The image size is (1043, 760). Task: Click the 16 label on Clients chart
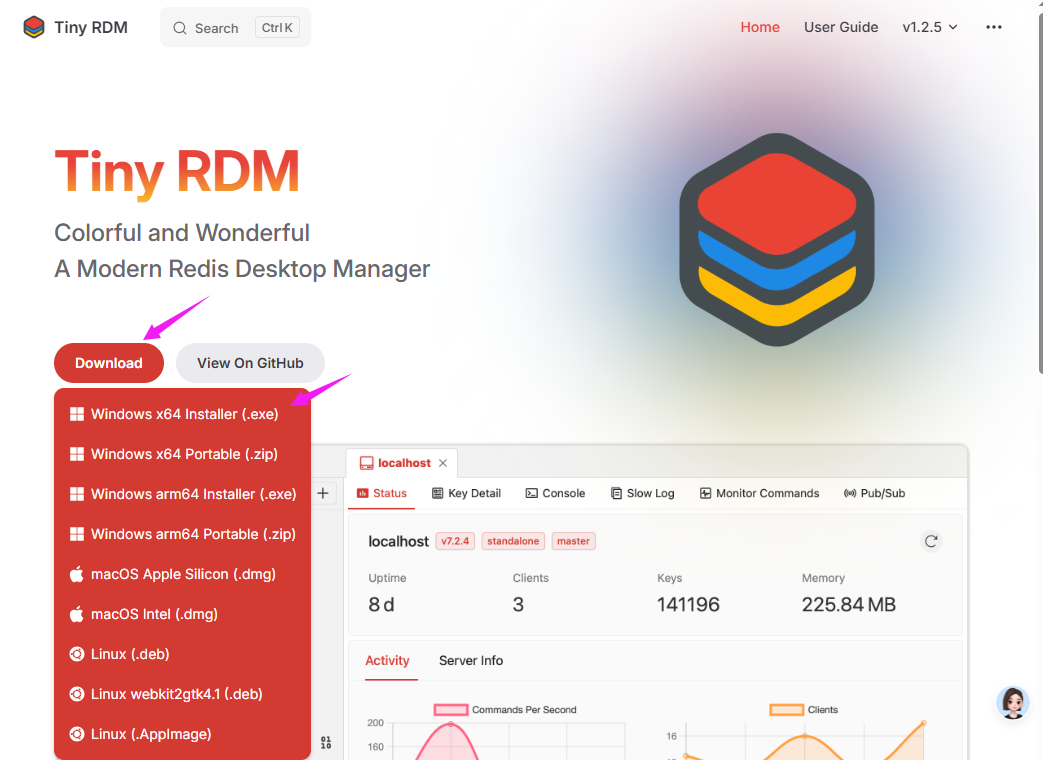pyautogui.click(x=671, y=736)
